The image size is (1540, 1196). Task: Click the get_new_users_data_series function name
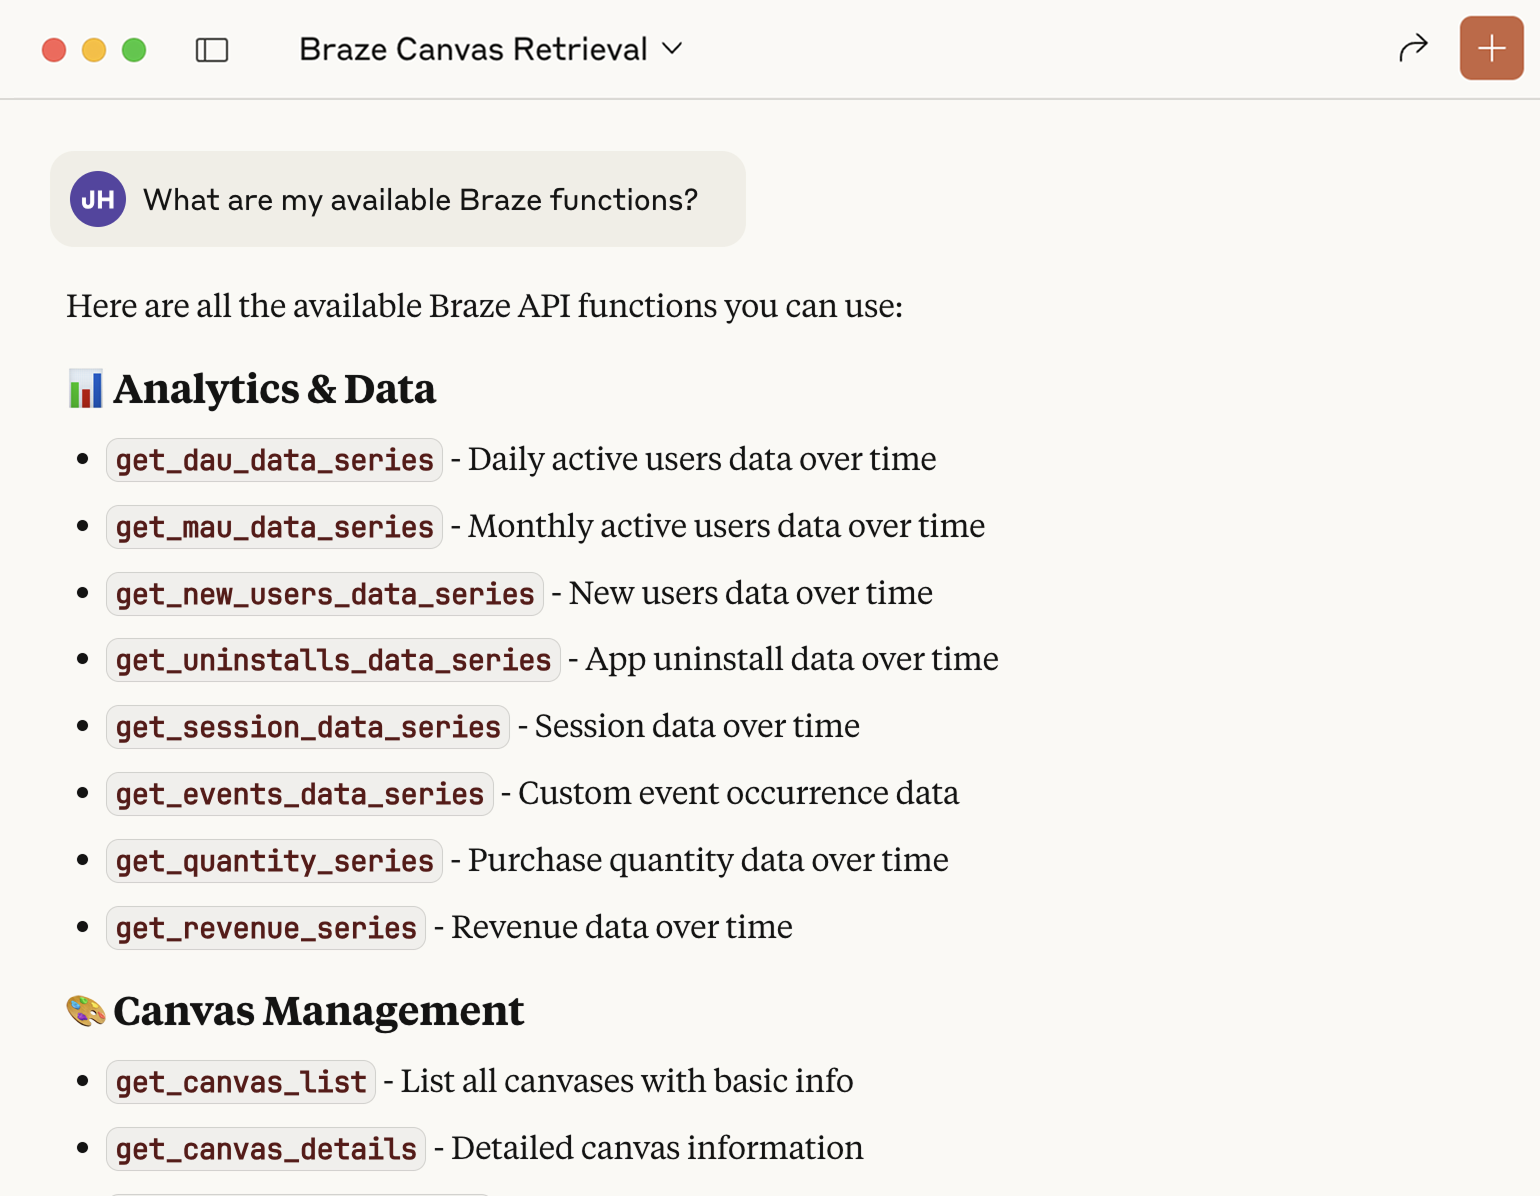click(x=325, y=594)
